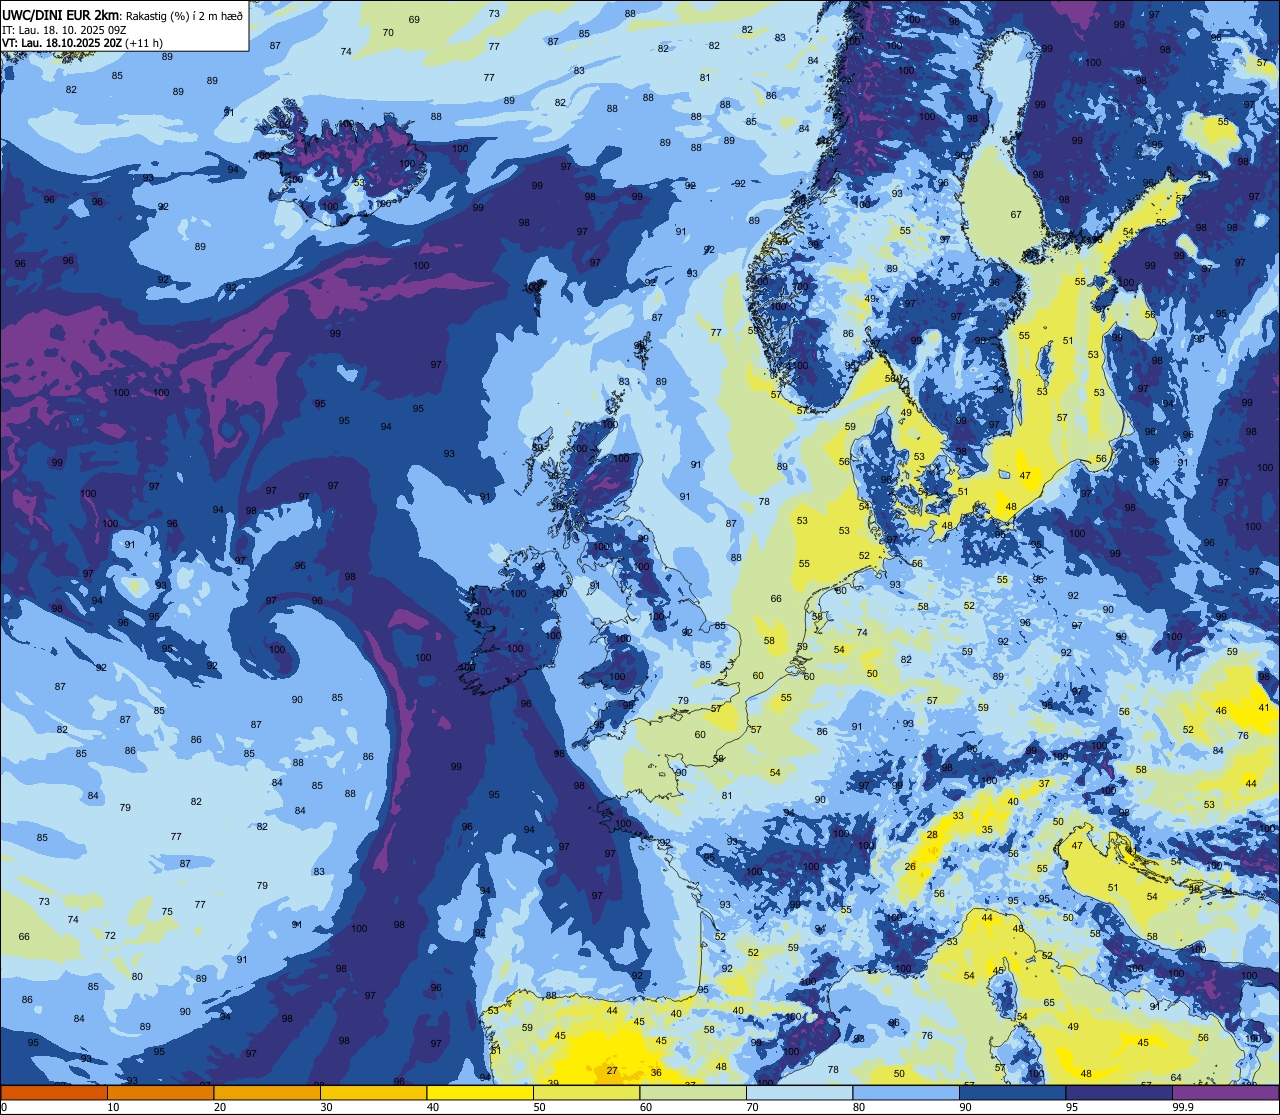
Task: Click the 27 humidity value over Spain
Action: click(x=612, y=1071)
